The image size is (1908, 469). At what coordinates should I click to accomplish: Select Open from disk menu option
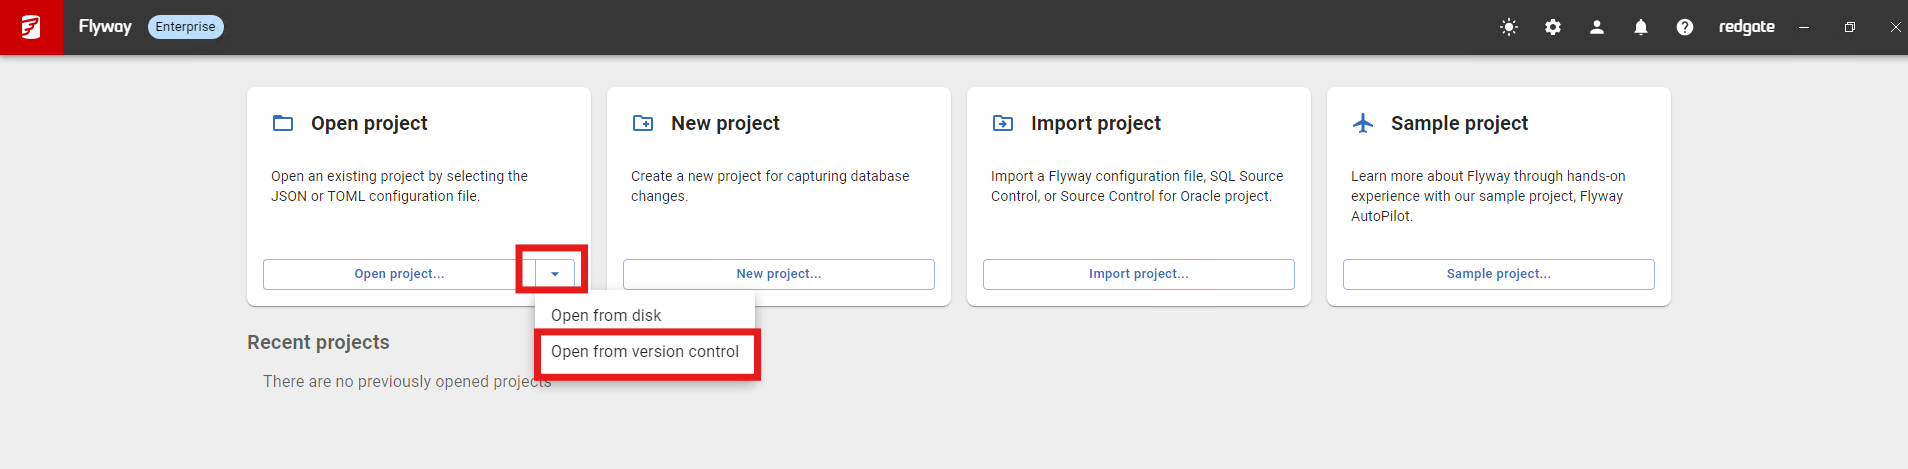click(x=606, y=315)
